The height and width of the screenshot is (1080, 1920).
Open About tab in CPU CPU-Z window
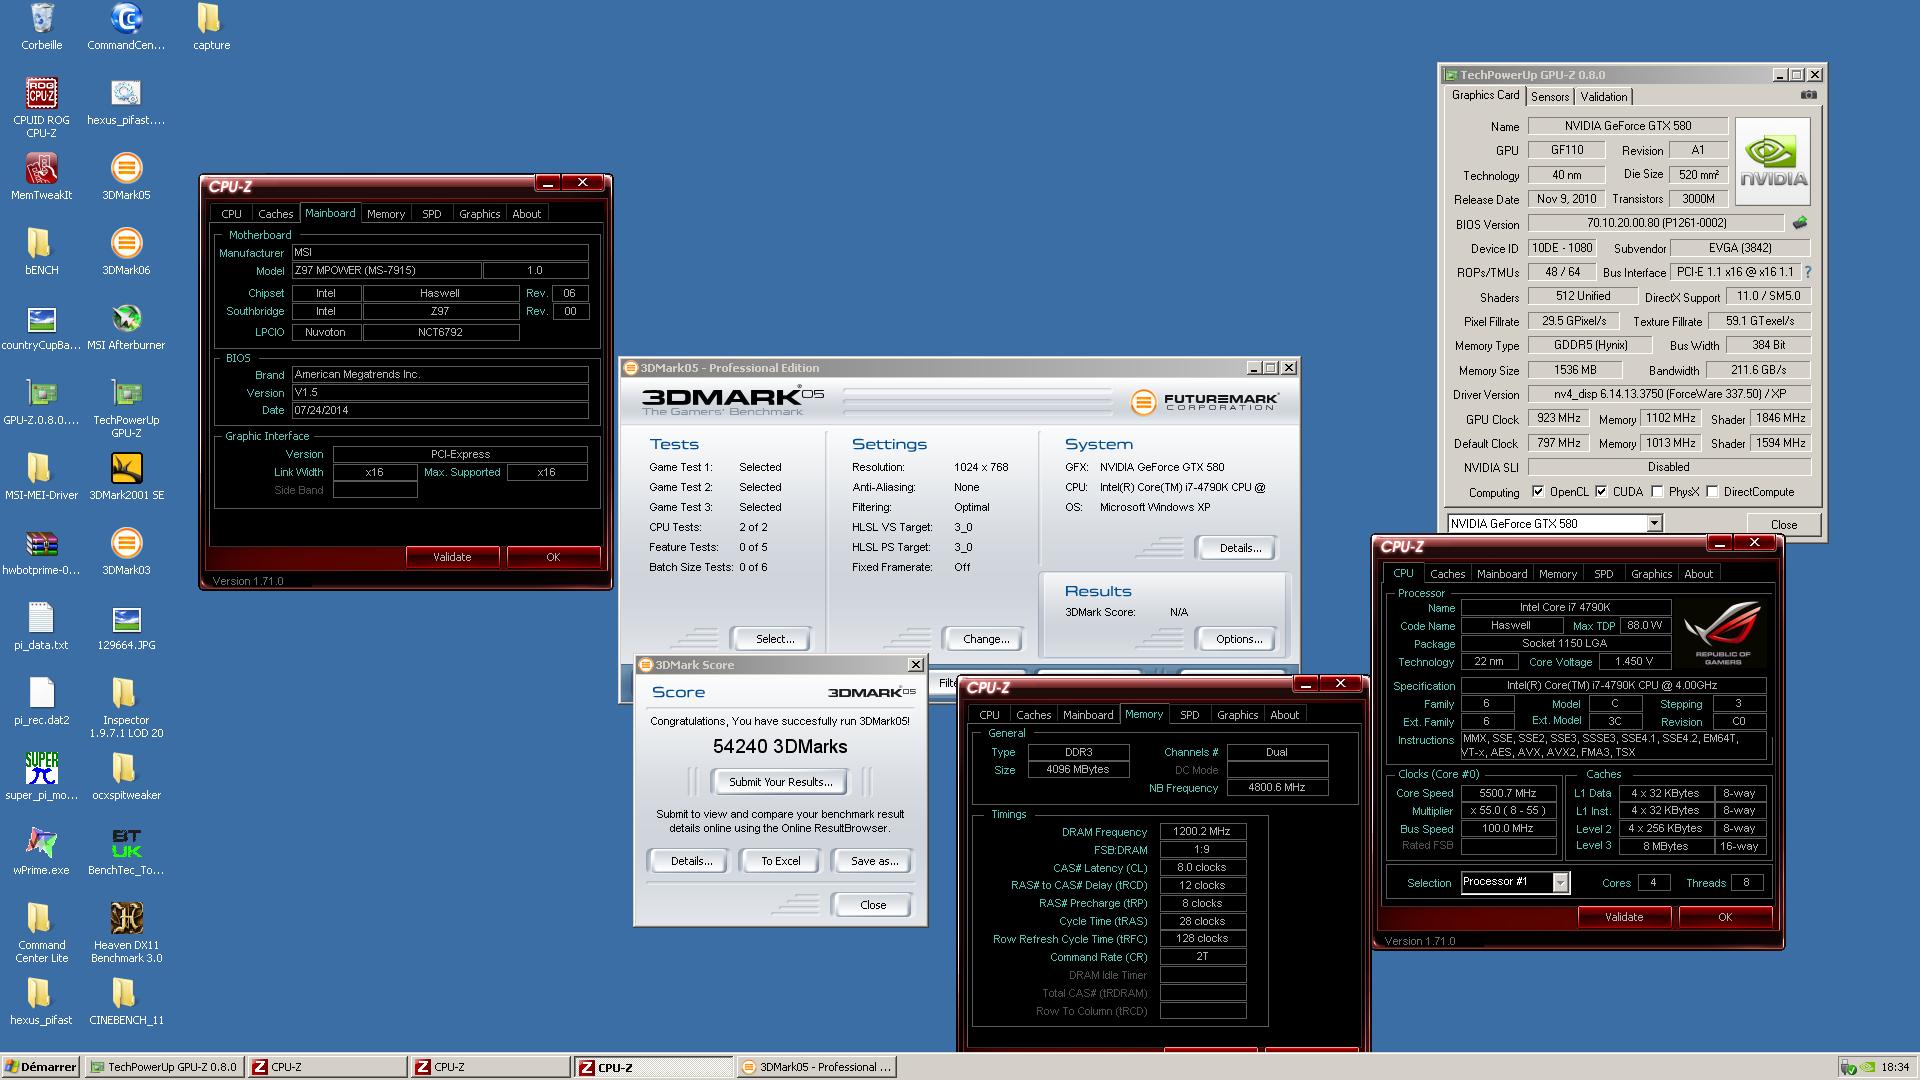pos(1698,574)
